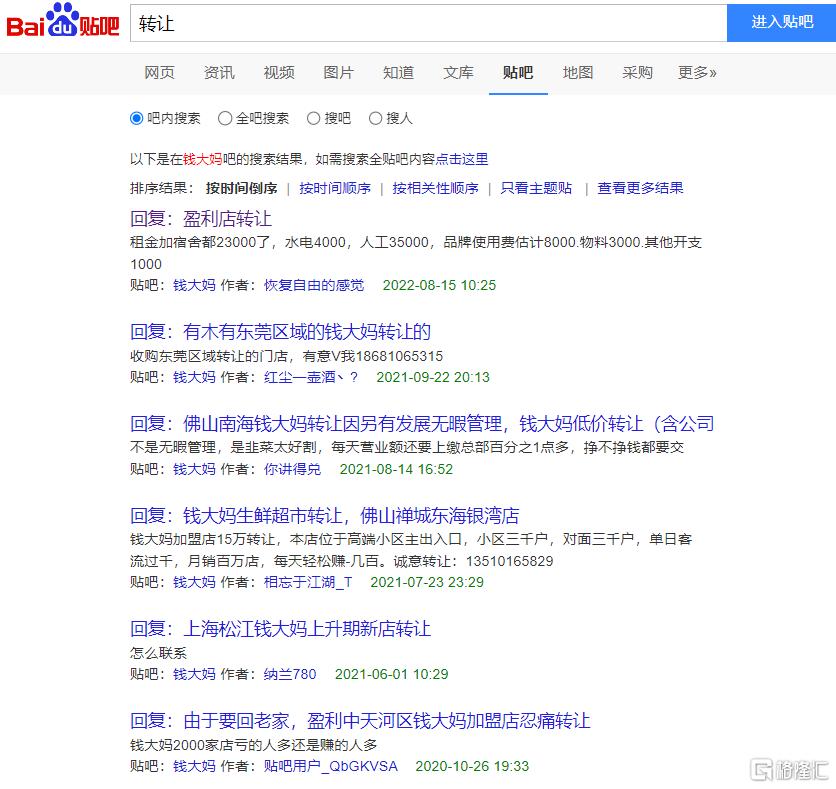Go to the 知道 tab
Screen dimensions: 836x789
pos(398,73)
